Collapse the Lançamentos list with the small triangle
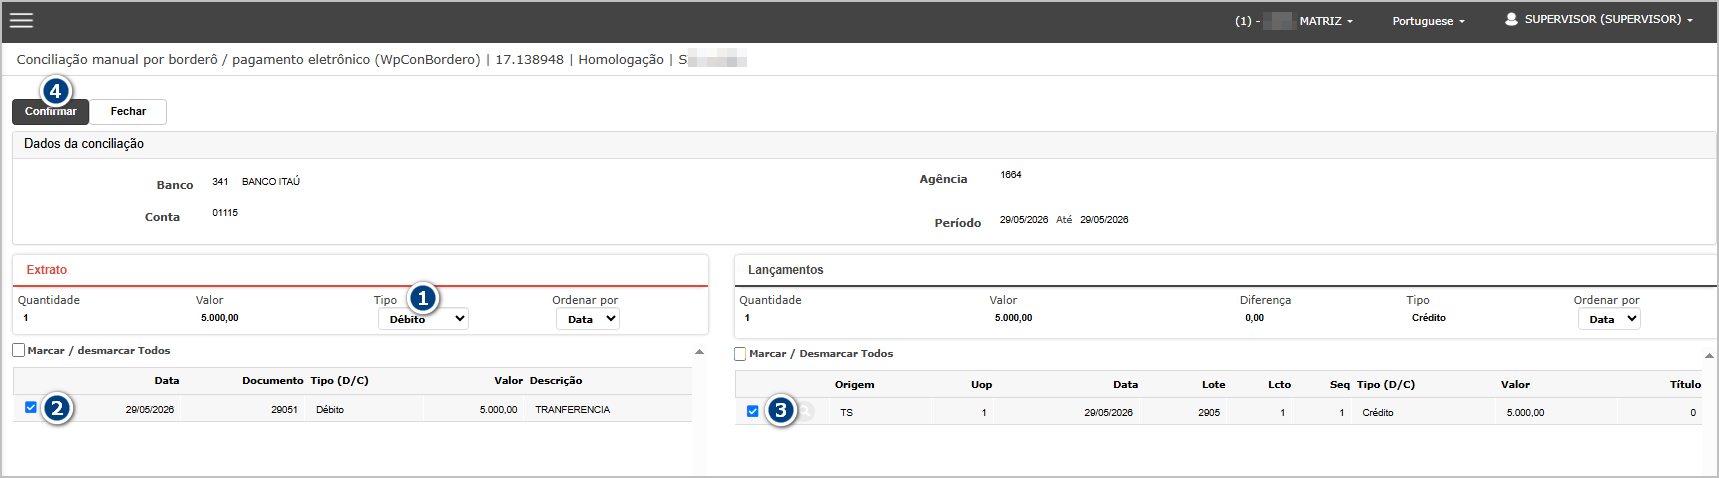The height and width of the screenshot is (478, 1719). pos(1709,355)
